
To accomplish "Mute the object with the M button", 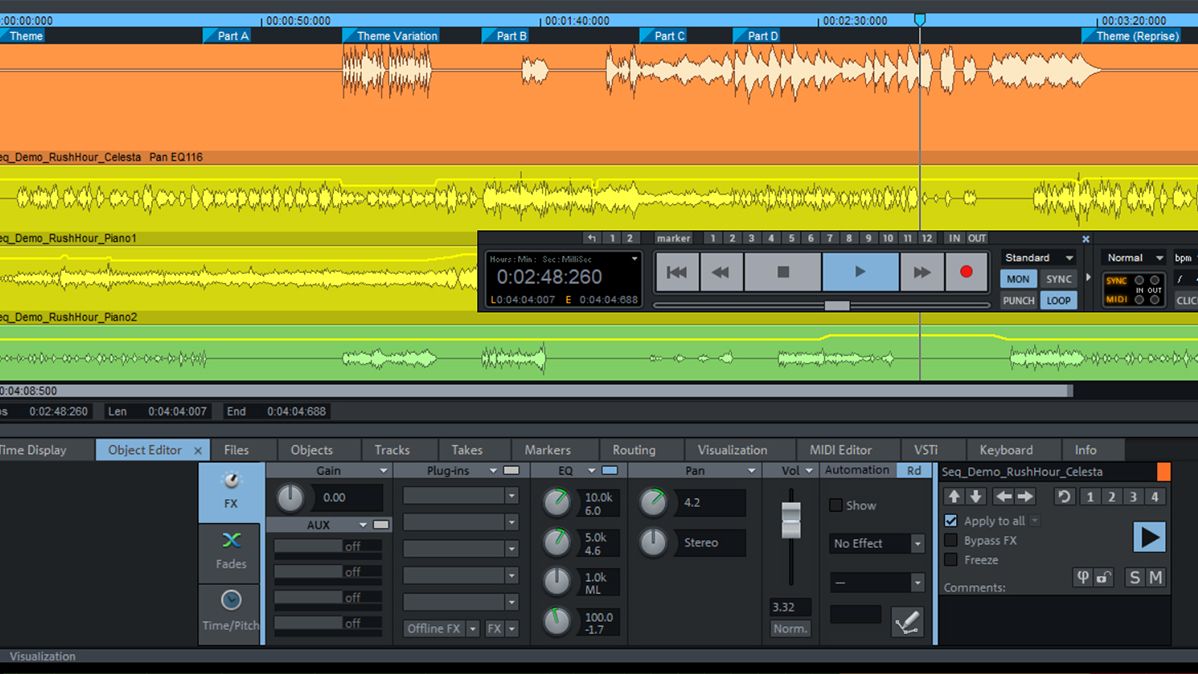I will [1156, 578].
